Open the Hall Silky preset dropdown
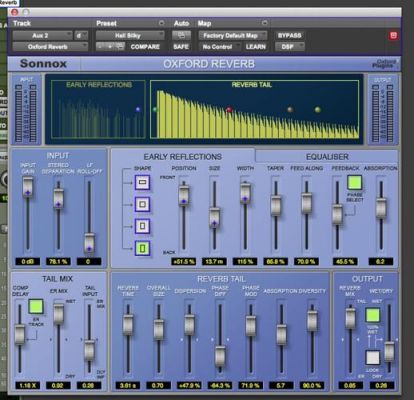This screenshot has width=414, height=400. tap(130, 35)
